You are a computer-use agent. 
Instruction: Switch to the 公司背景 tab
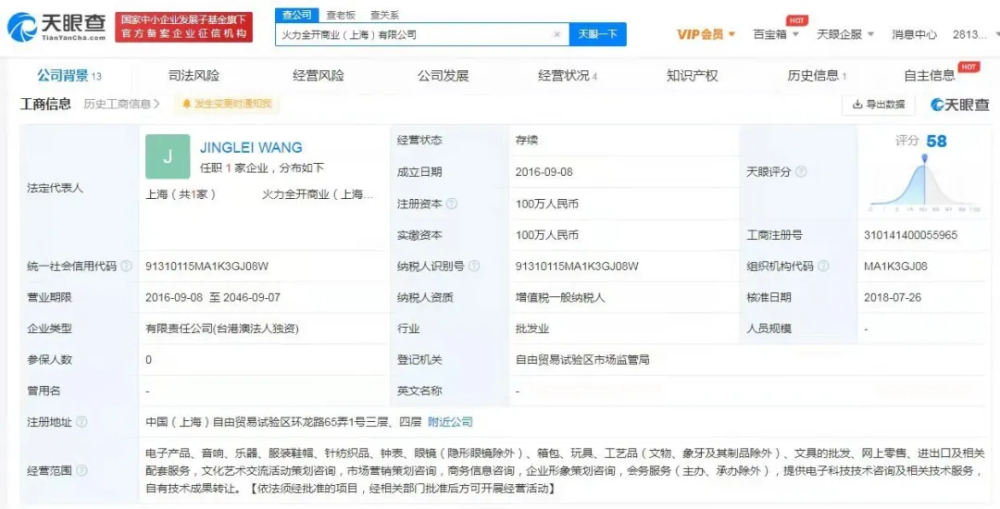[x=68, y=76]
